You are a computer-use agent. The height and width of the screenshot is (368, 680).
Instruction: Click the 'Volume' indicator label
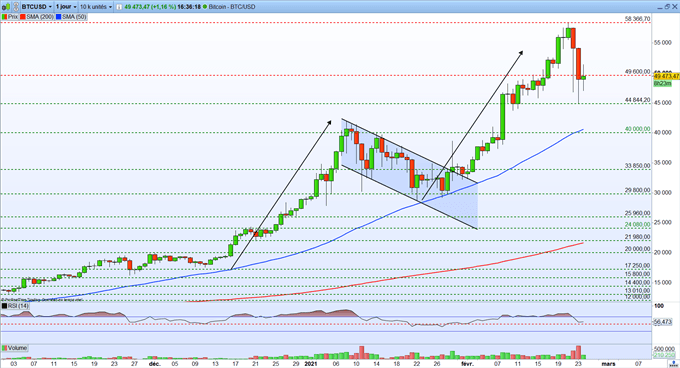pos(17,348)
